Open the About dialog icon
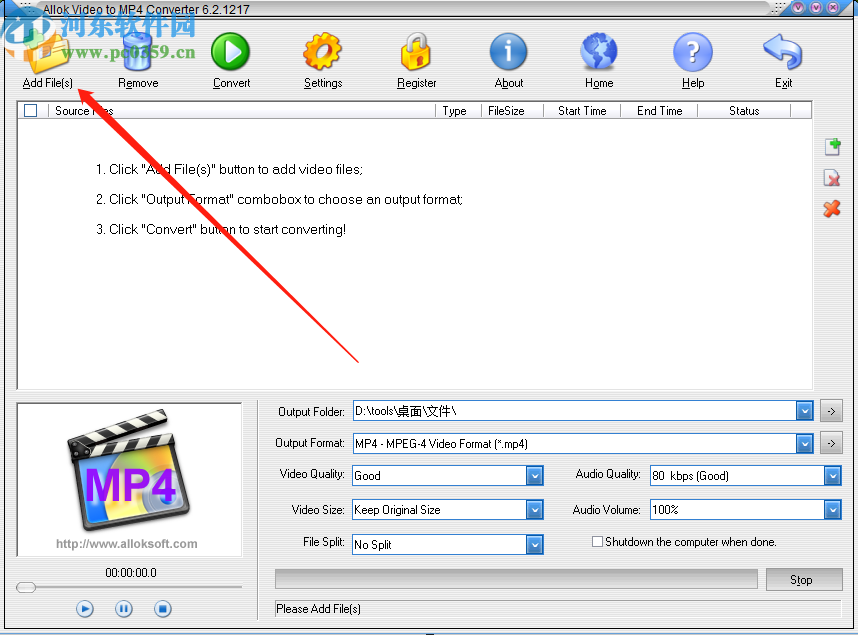The height and width of the screenshot is (635, 858). click(x=508, y=52)
